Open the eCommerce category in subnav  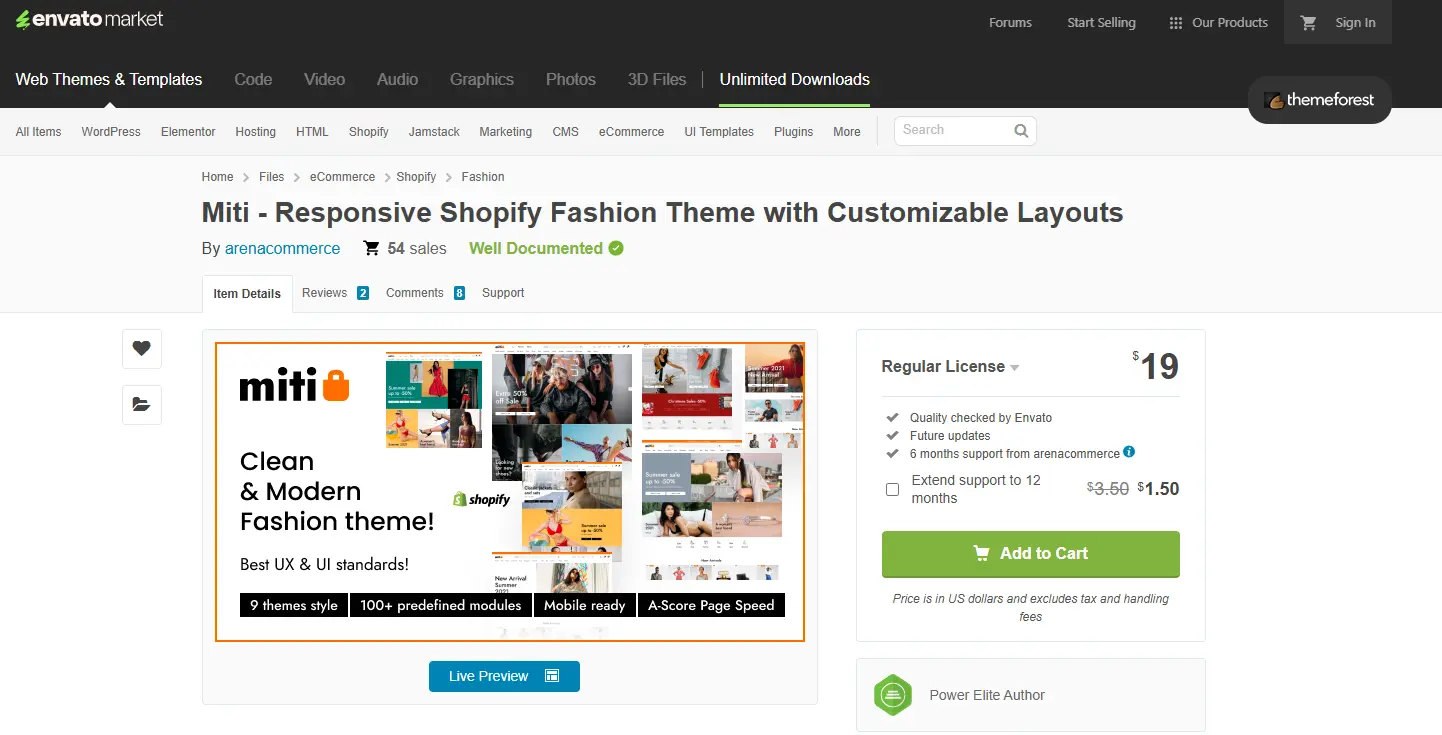pyautogui.click(x=631, y=132)
